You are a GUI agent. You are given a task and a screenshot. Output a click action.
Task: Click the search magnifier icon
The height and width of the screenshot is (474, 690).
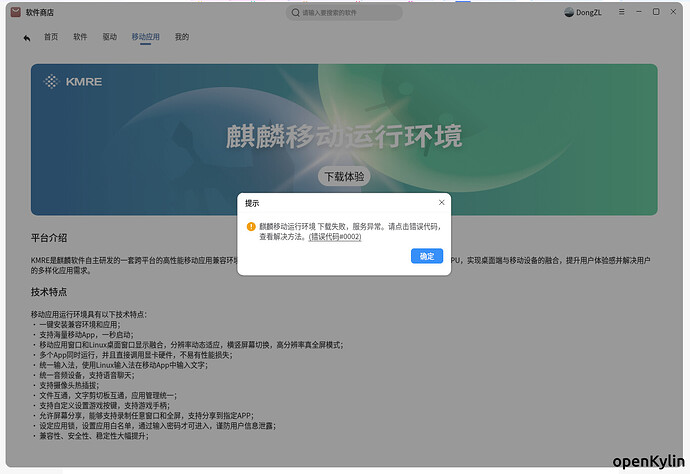[296, 13]
